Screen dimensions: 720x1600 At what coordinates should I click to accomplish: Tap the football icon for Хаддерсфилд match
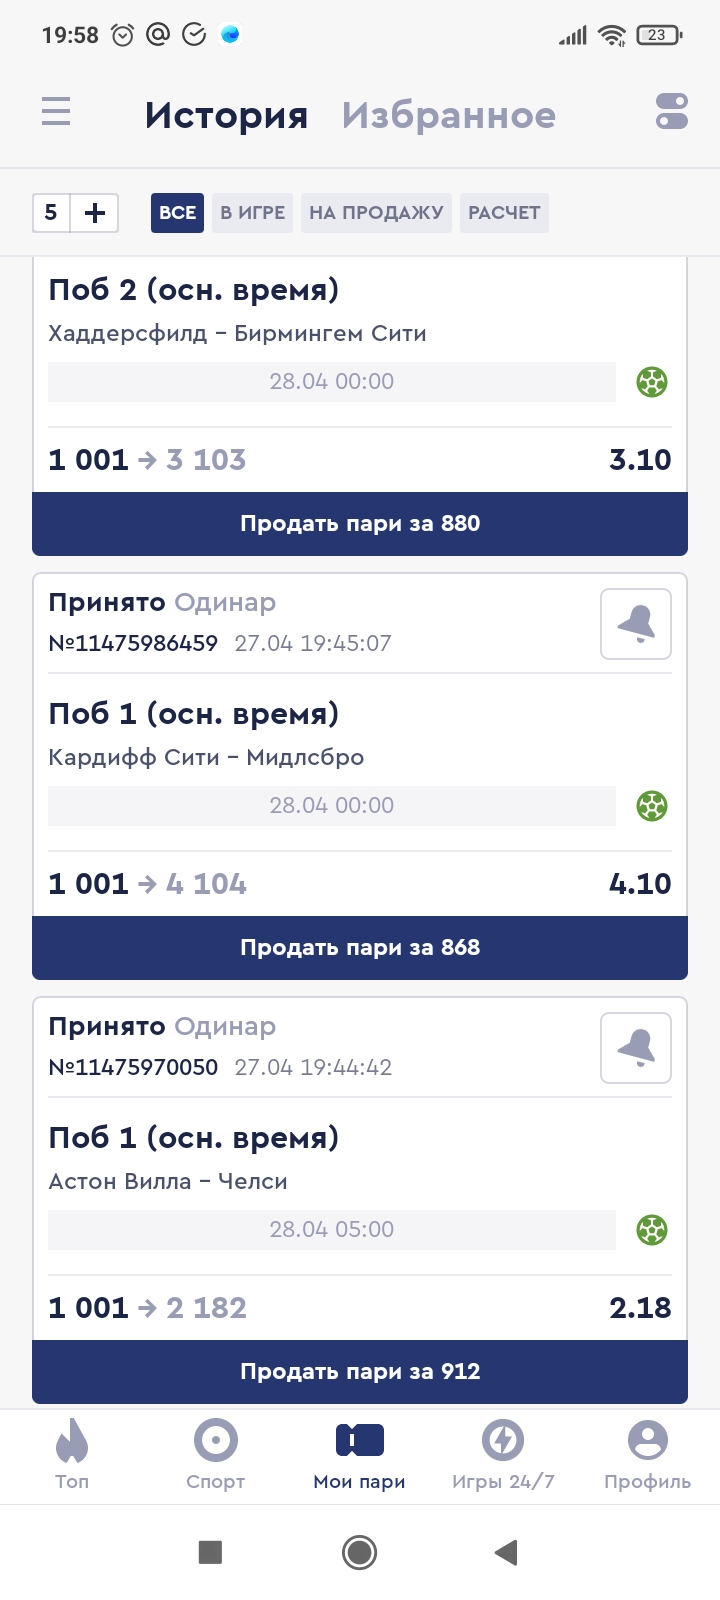click(652, 382)
